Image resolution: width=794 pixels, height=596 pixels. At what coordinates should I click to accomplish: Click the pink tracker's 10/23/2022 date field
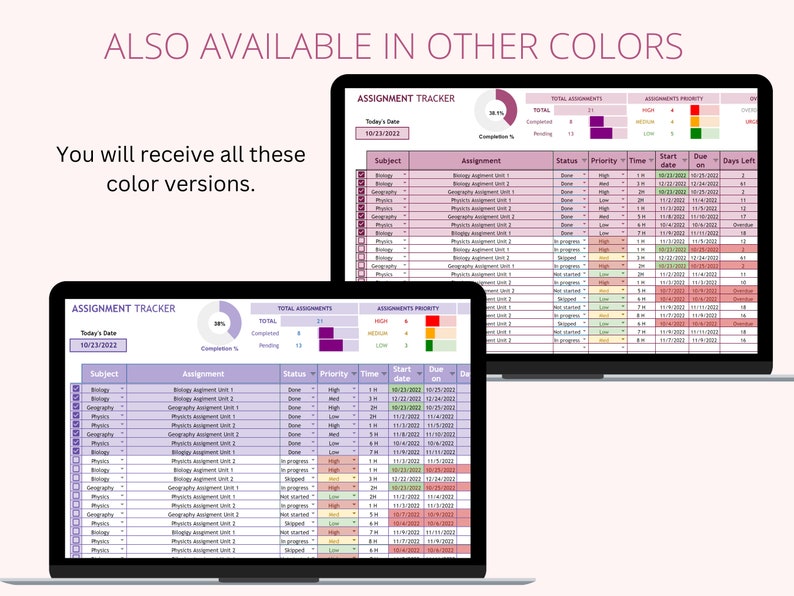pos(382,134)
